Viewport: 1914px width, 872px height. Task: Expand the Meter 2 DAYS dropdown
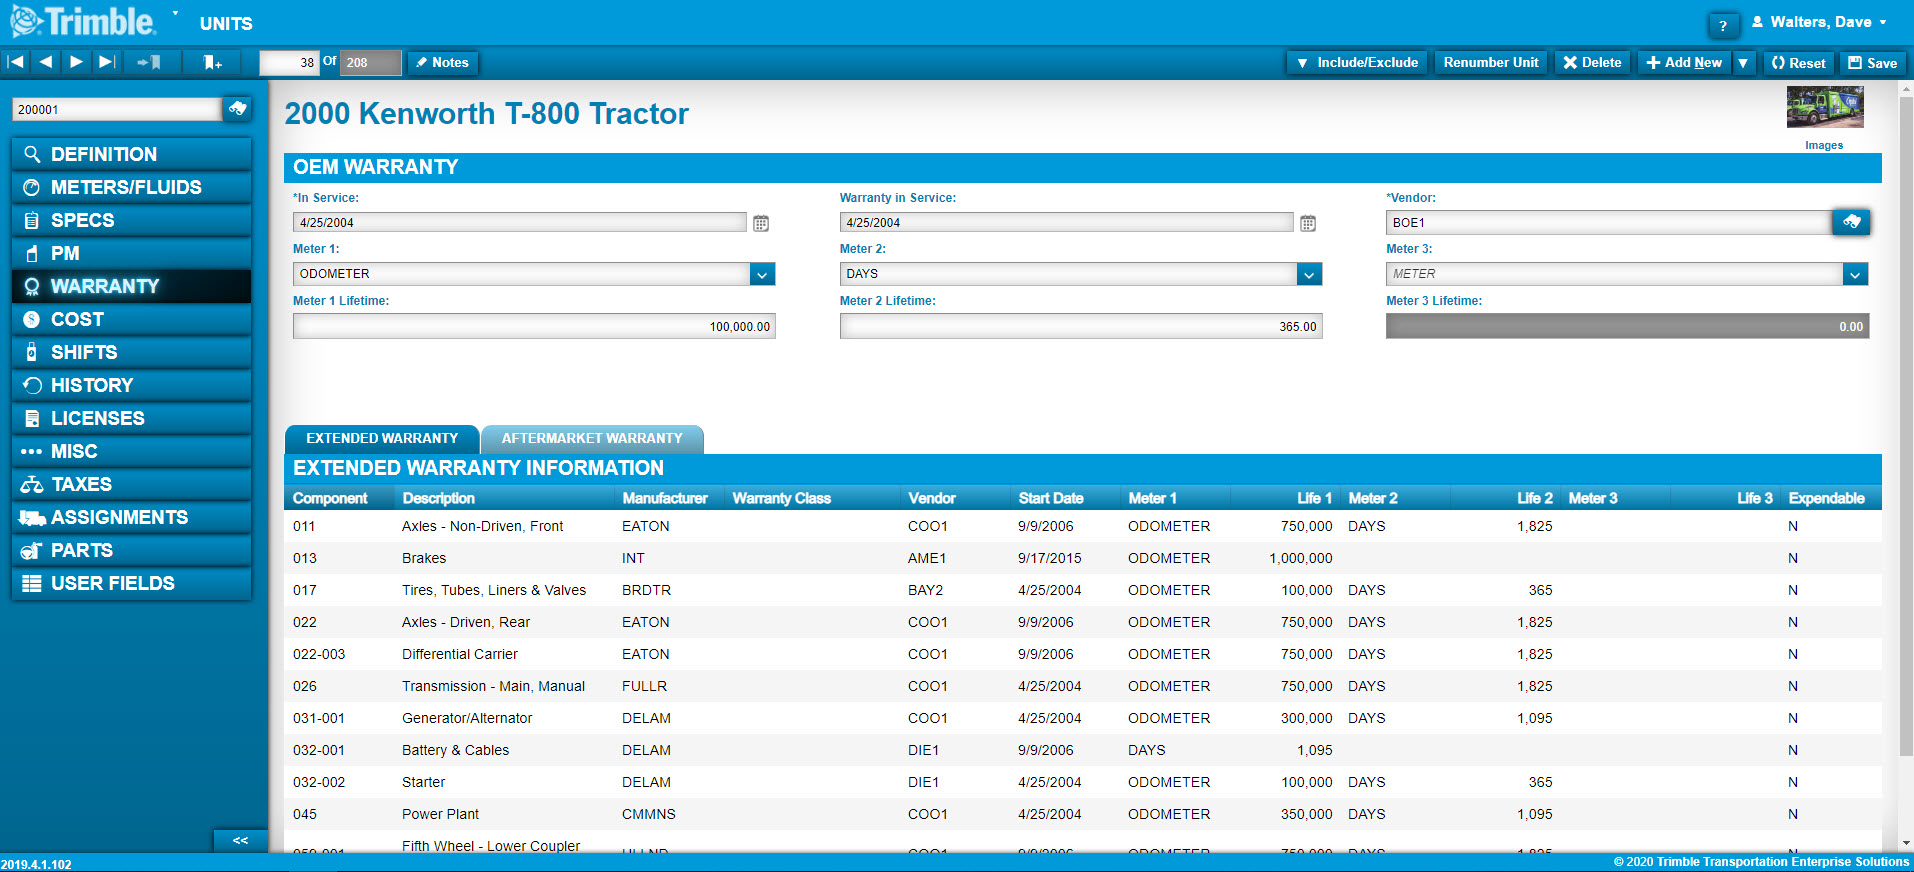pyautogui.click(x=1309, y=274)
